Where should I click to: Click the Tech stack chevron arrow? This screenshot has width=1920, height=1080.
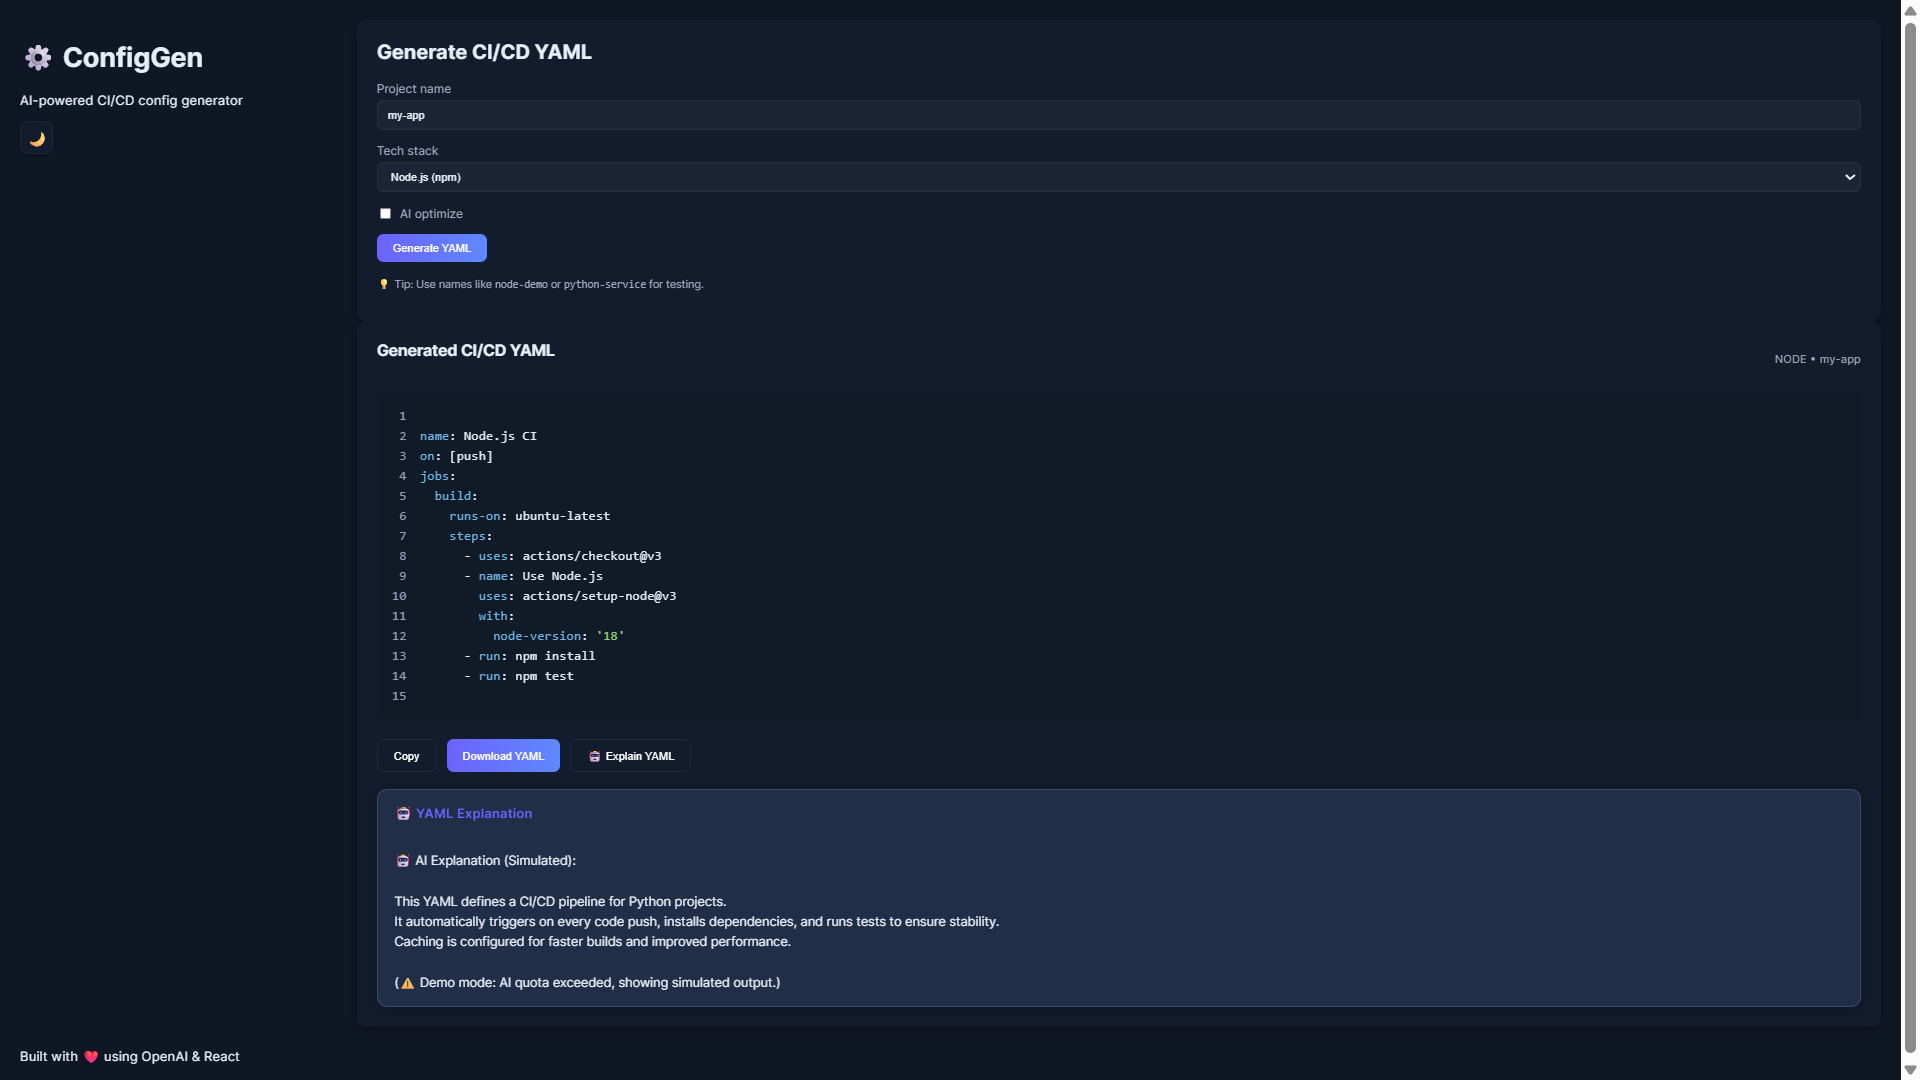coord(1849,177)
